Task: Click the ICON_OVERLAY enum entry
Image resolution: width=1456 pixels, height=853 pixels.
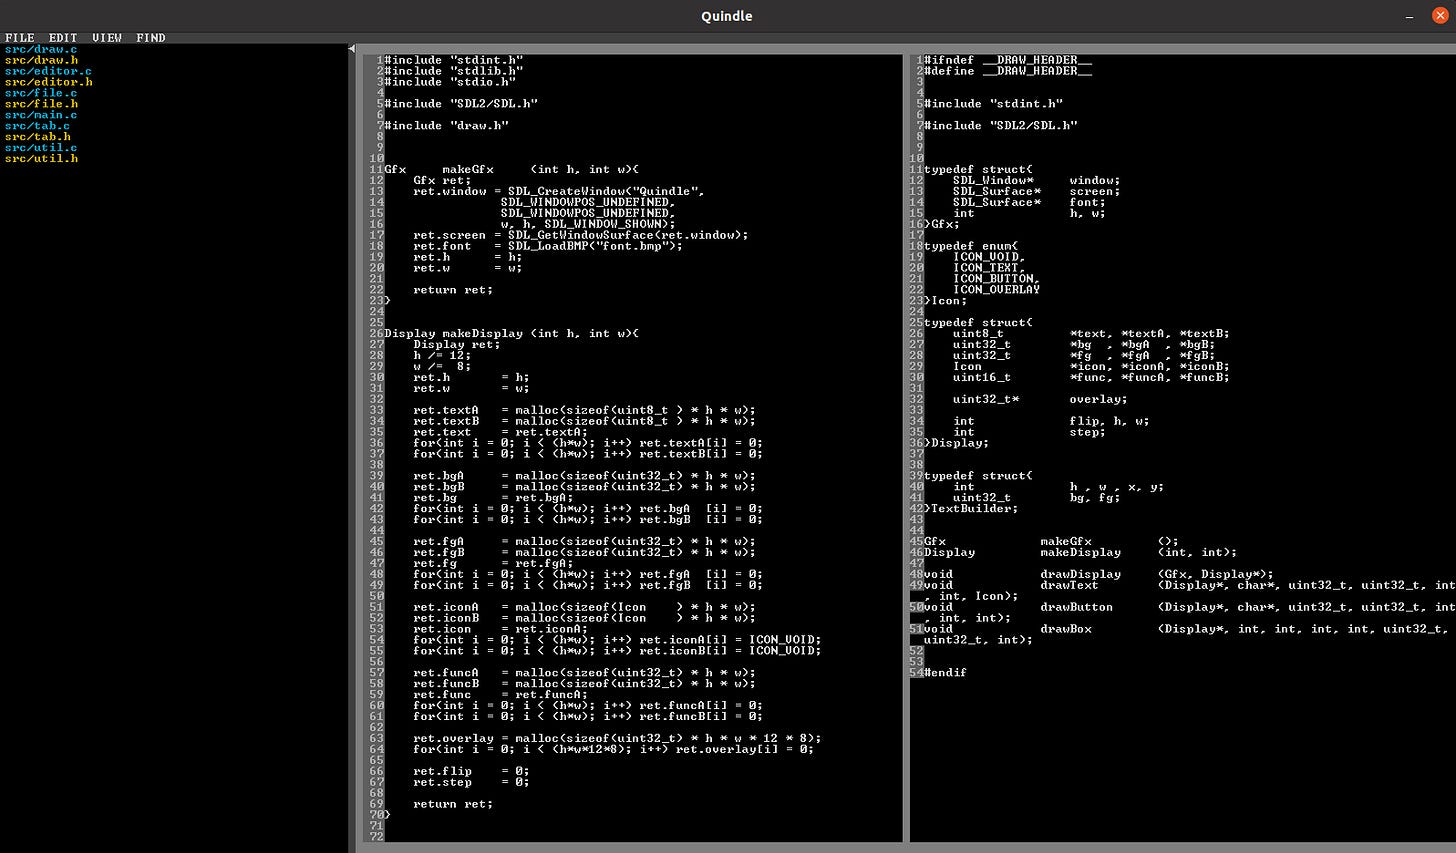Action: [997, 291]
